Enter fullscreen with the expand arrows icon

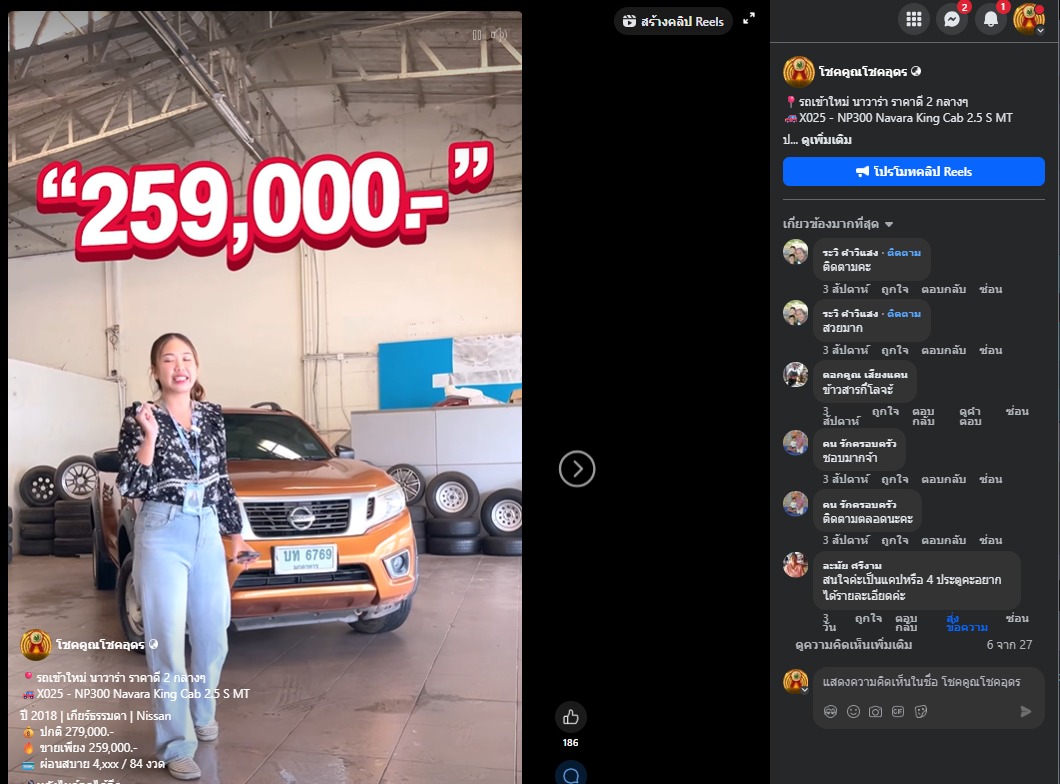749,20
